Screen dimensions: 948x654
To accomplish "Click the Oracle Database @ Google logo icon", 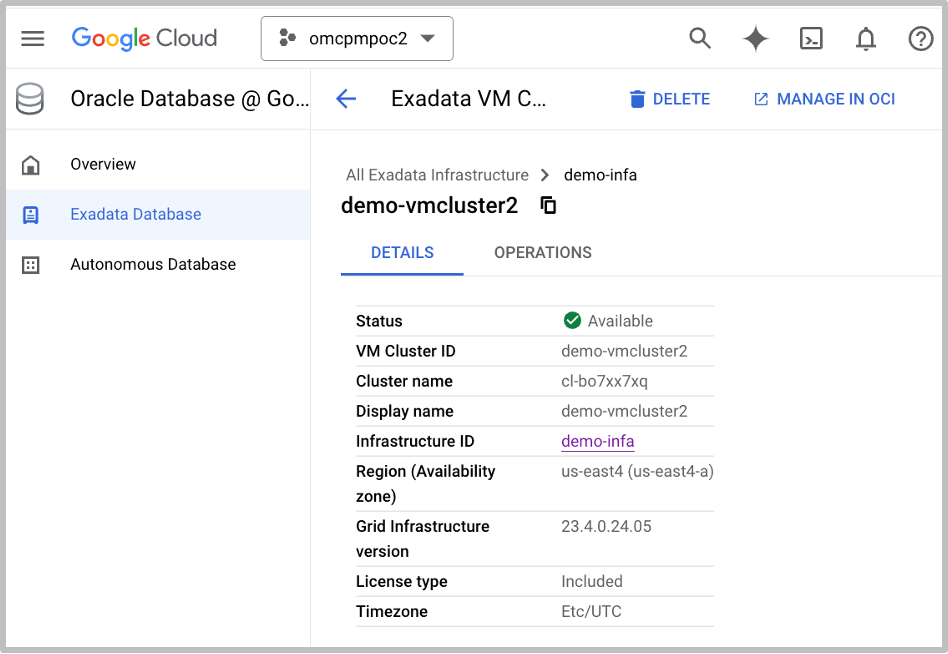I will (29, 99).
